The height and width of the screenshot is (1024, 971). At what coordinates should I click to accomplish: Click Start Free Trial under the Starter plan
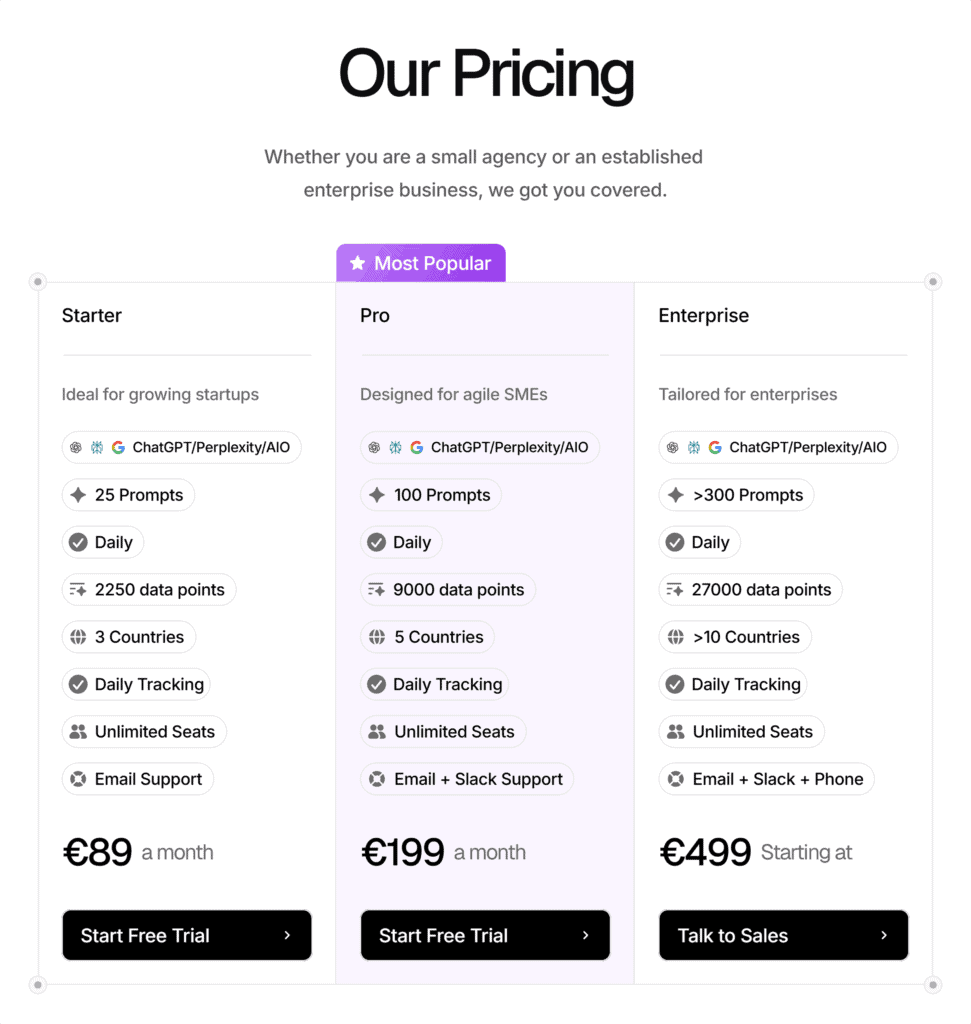pos(186,935)
